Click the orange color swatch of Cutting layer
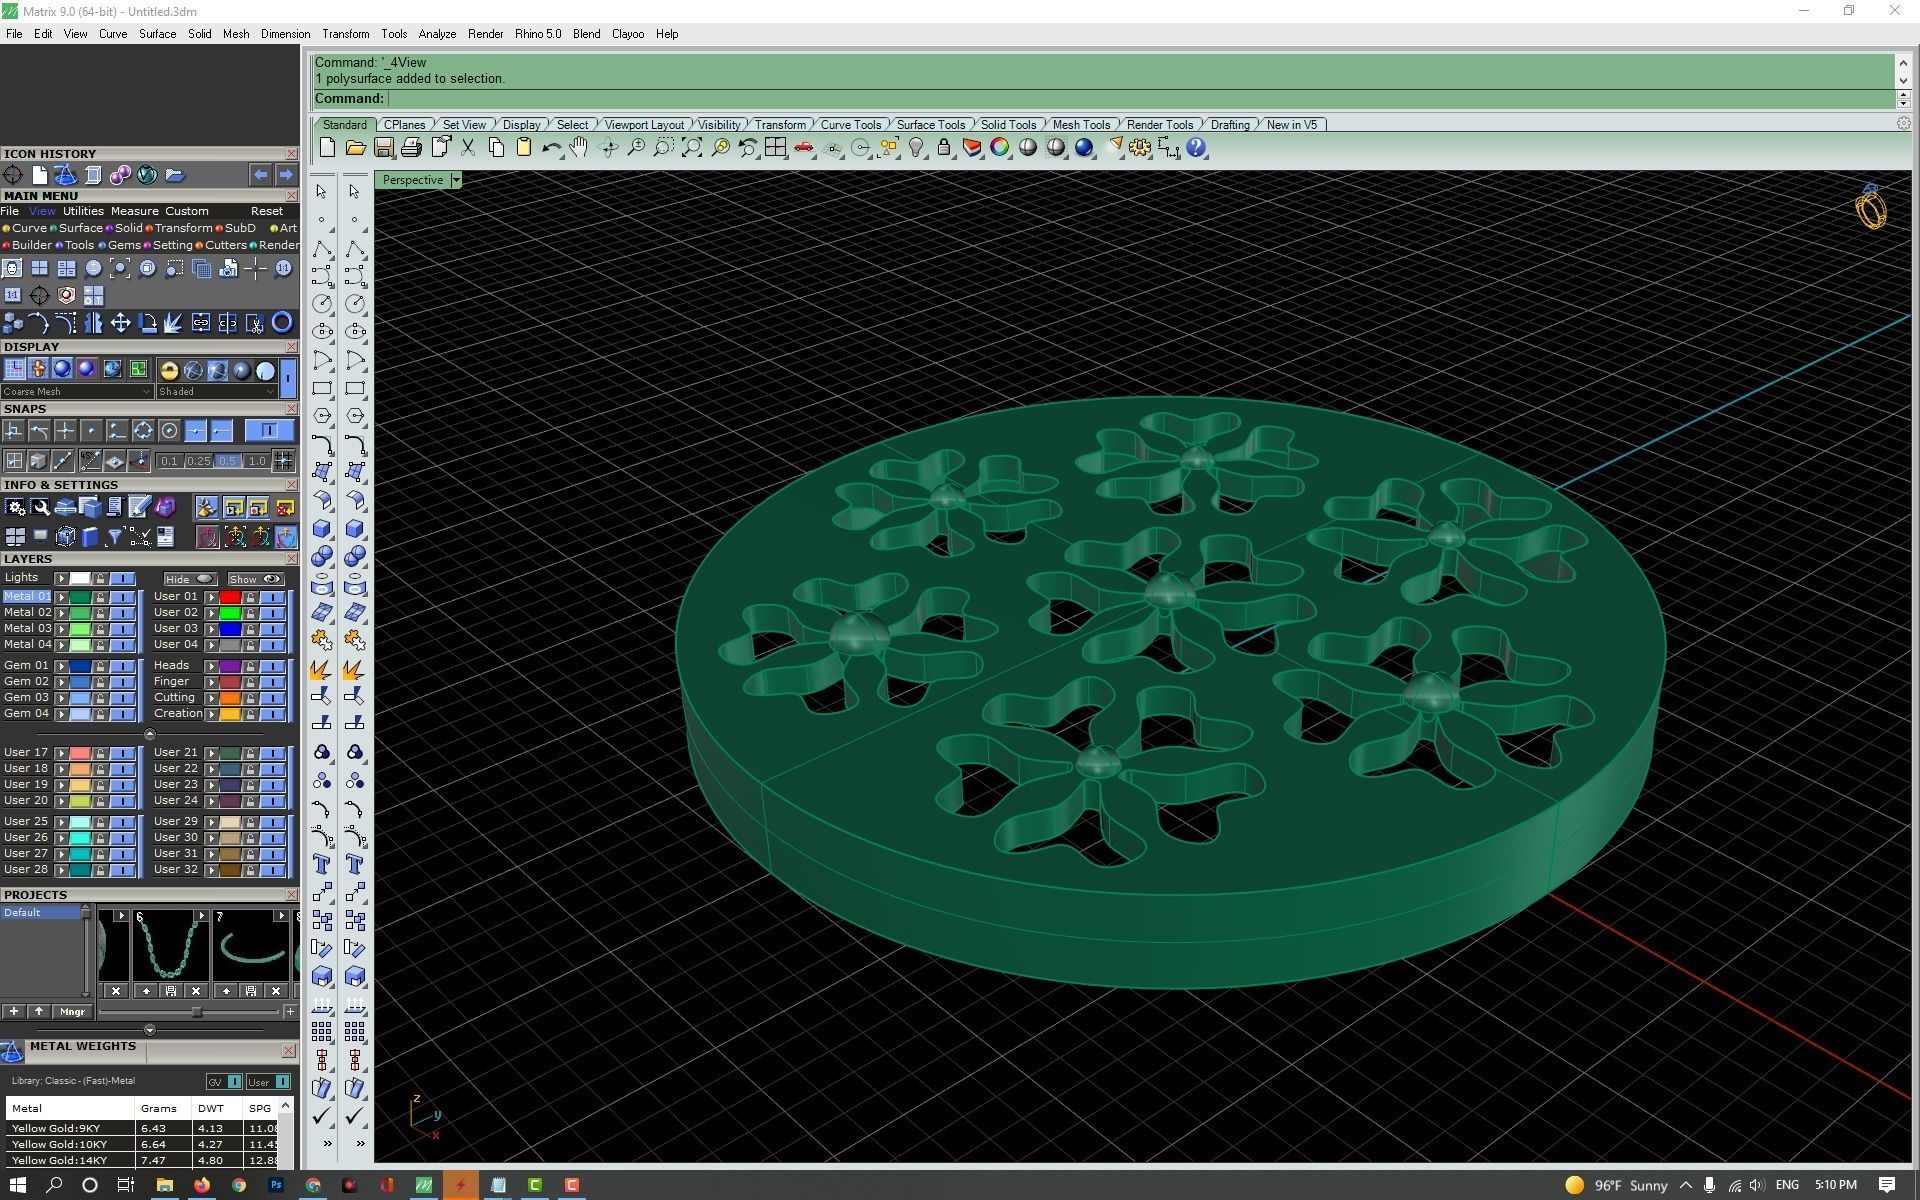The width and height of the screenshot is (1920, 1200). pyautogui.click(x=230, y=698)
